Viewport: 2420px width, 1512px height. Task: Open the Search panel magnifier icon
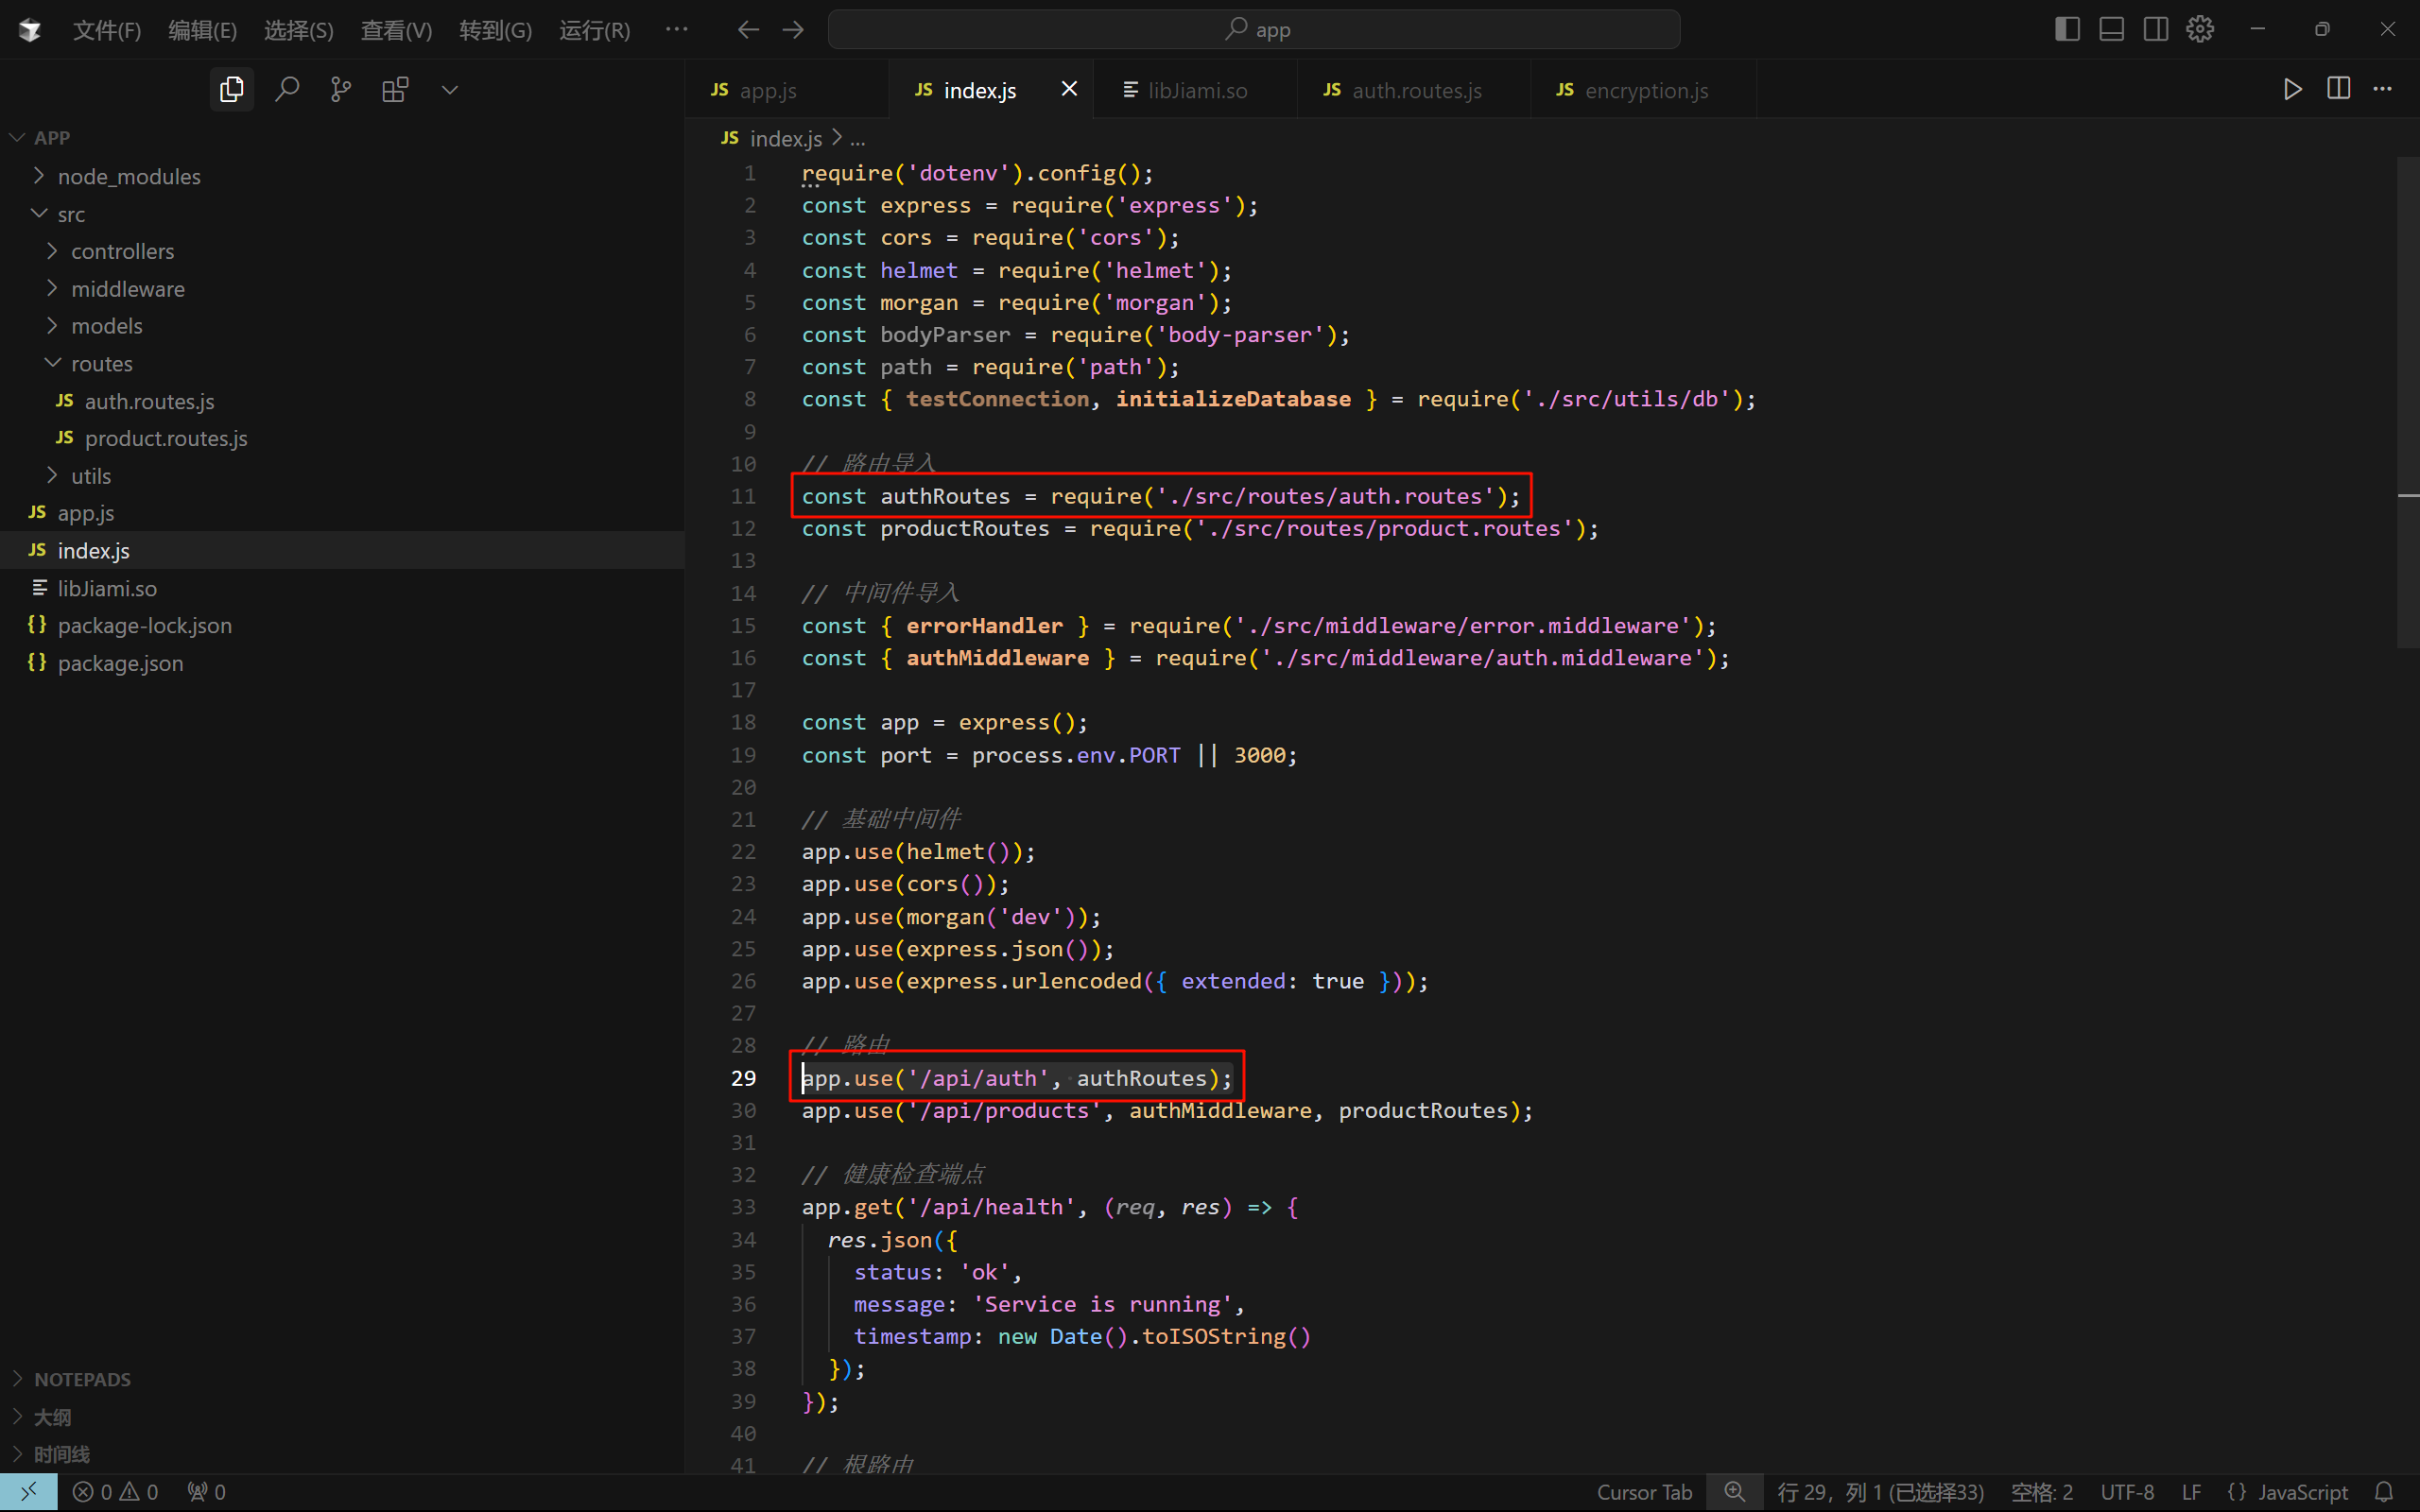pyautogui.click(x=287, y=90)
